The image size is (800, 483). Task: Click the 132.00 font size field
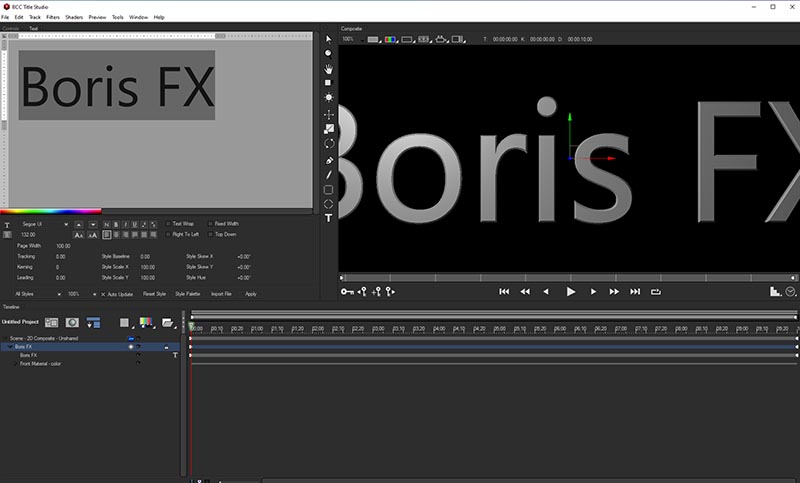pyautogui.click(x=29, y=235)
